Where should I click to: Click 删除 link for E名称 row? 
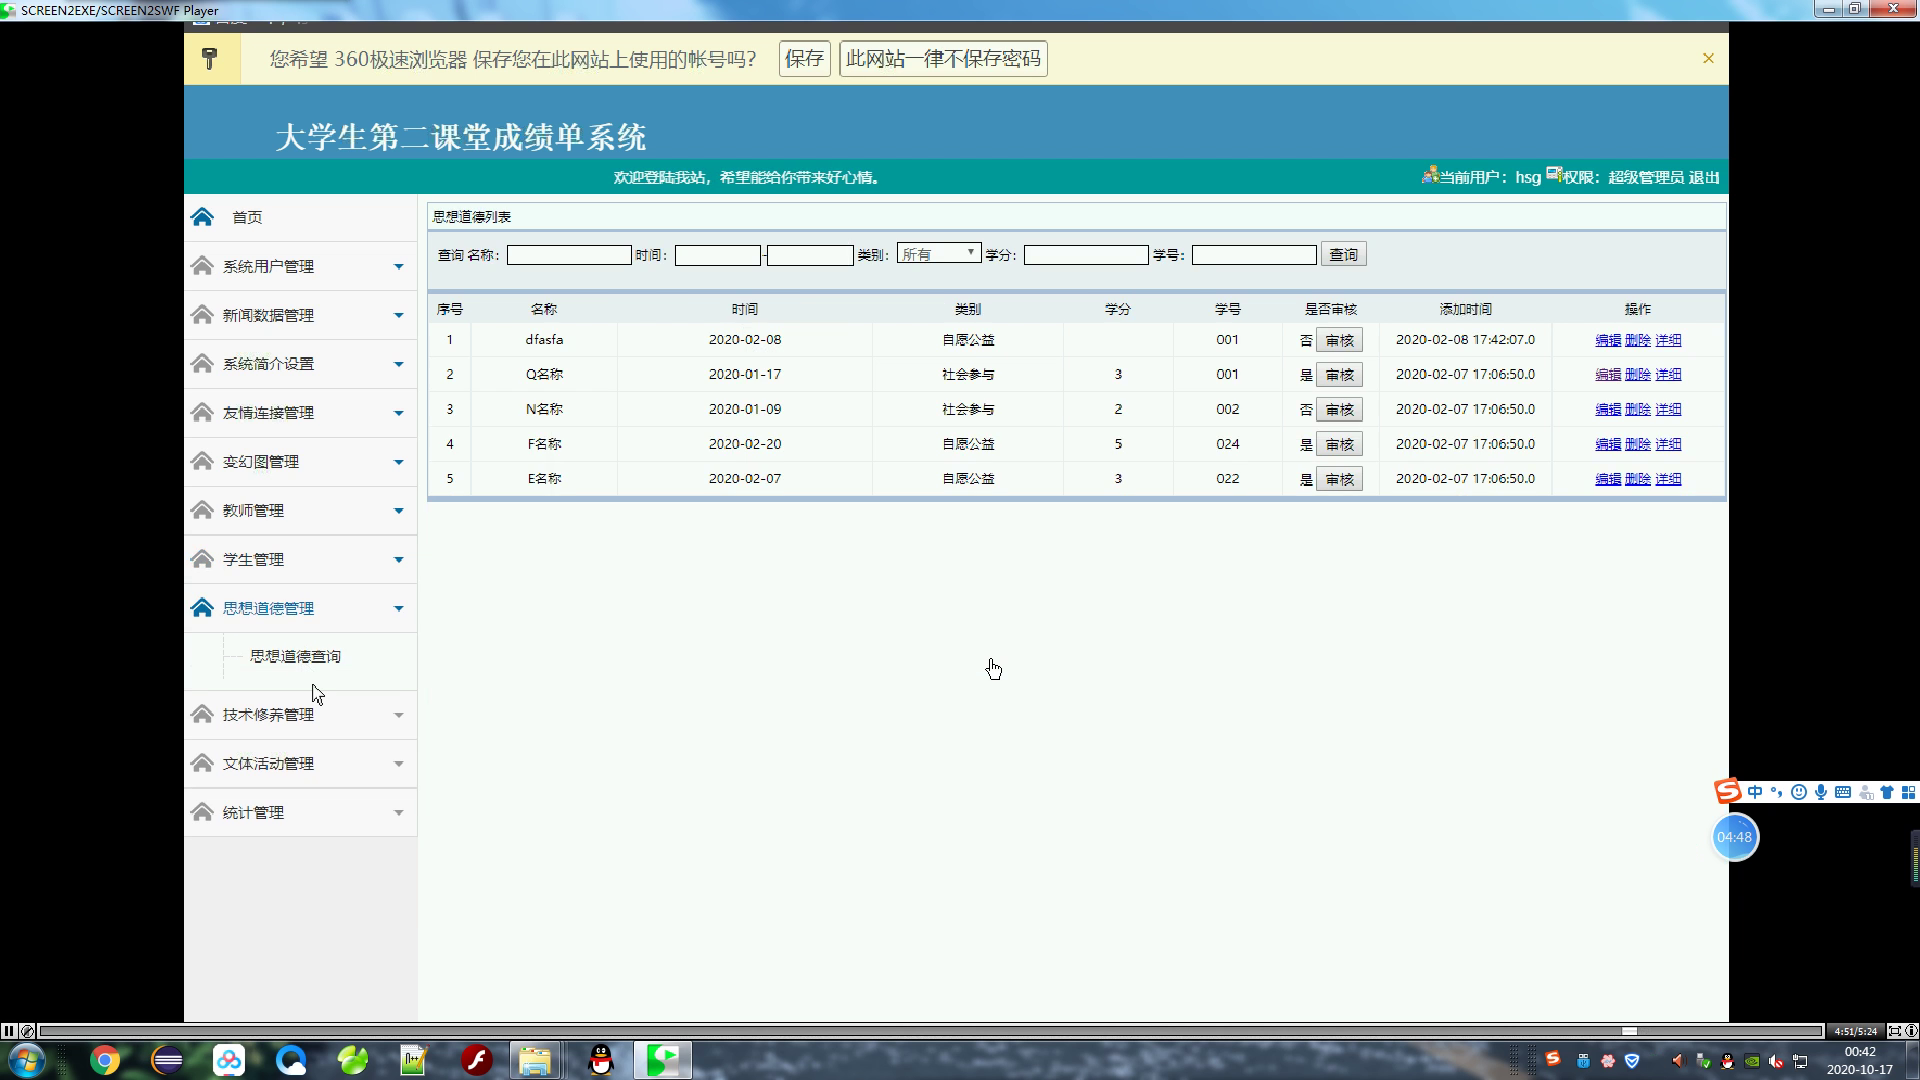click(1638, 479)
